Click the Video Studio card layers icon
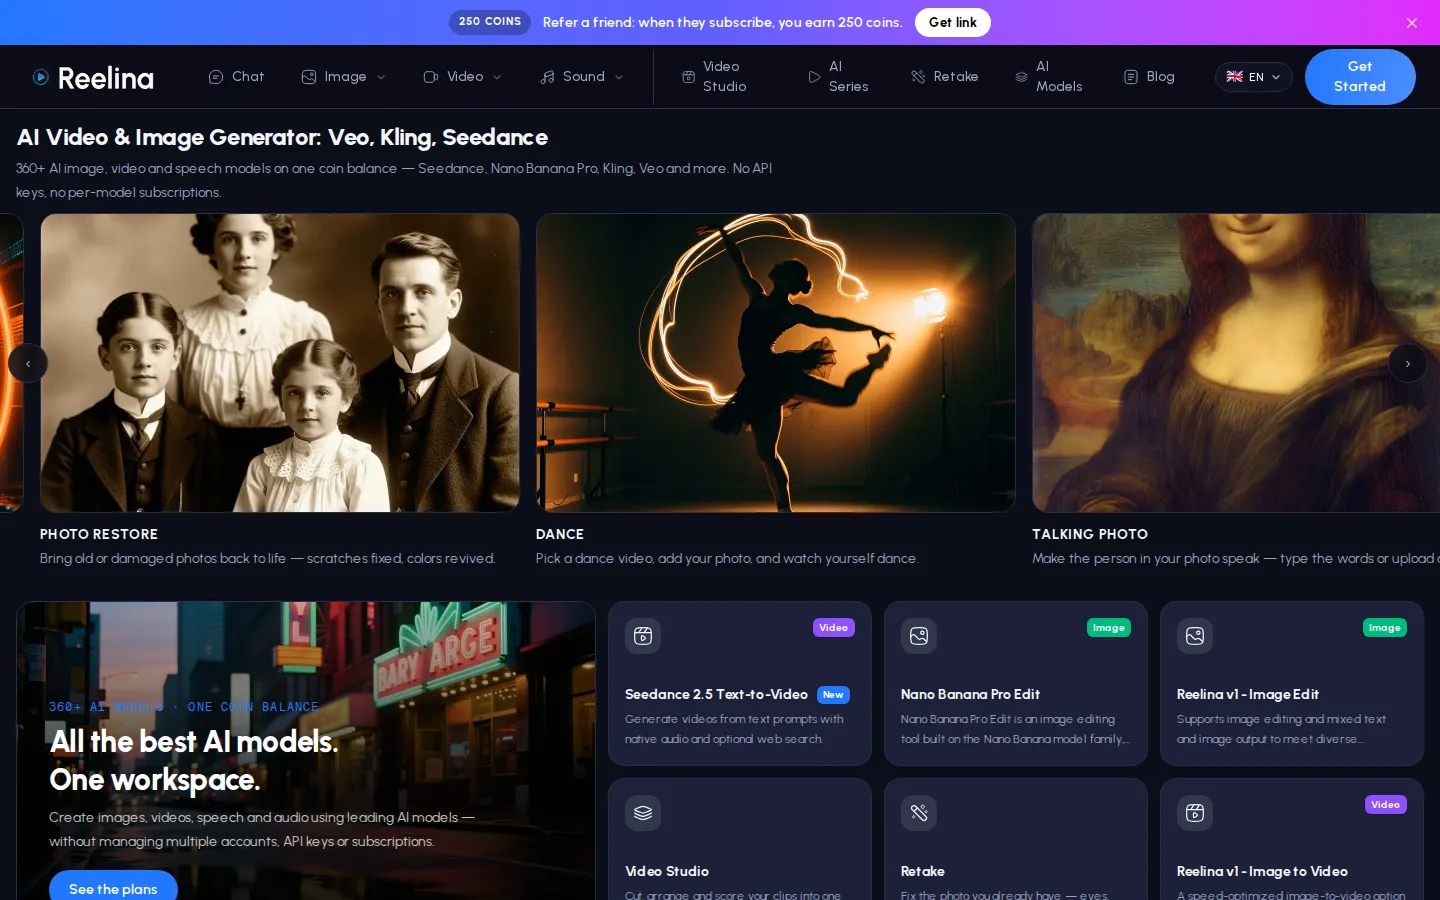Viewport: 1440px width, 900px height. click(643, 813)
